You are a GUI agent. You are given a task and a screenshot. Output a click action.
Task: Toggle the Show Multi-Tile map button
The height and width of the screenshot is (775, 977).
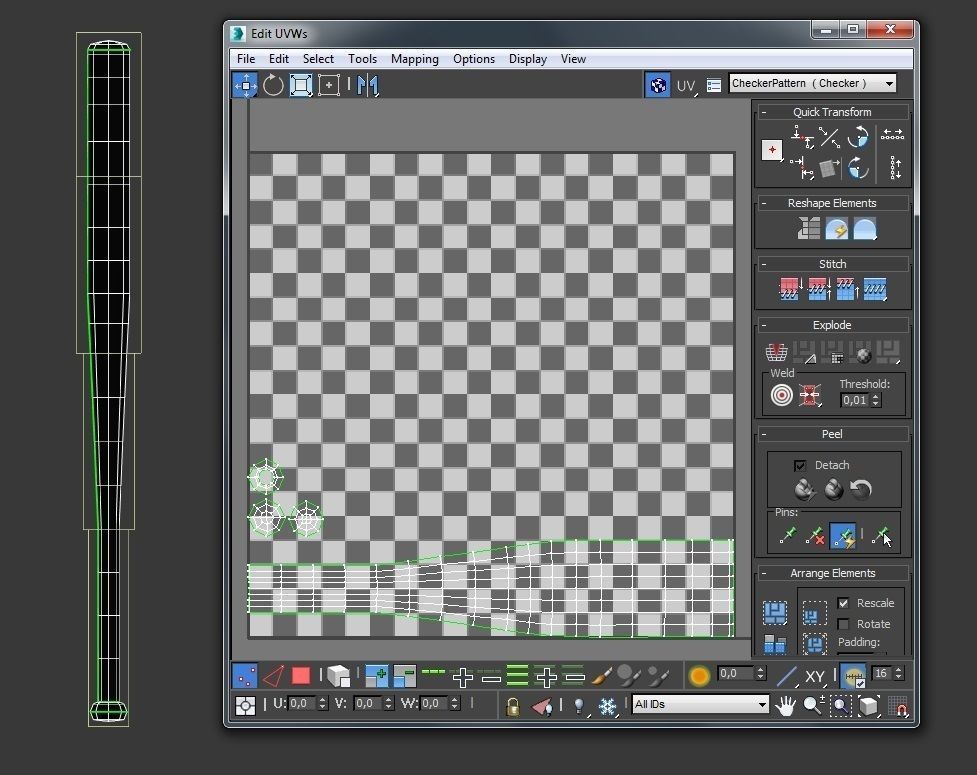658,85
